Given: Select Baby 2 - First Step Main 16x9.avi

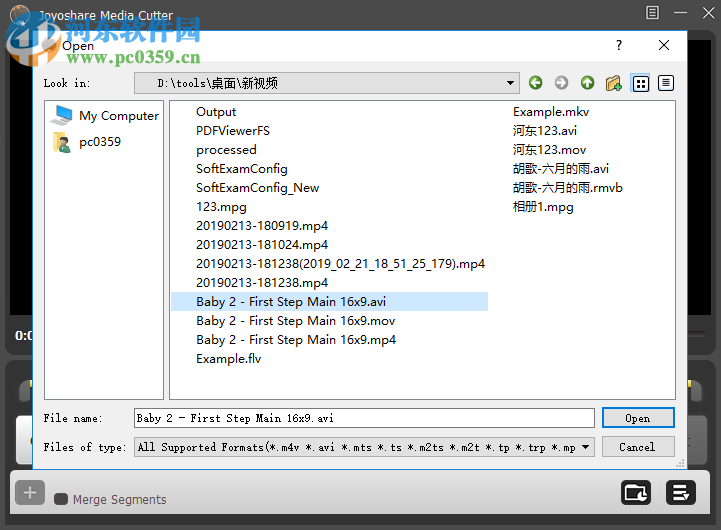Looking at the screenshot, I should (x=329, y=302).
